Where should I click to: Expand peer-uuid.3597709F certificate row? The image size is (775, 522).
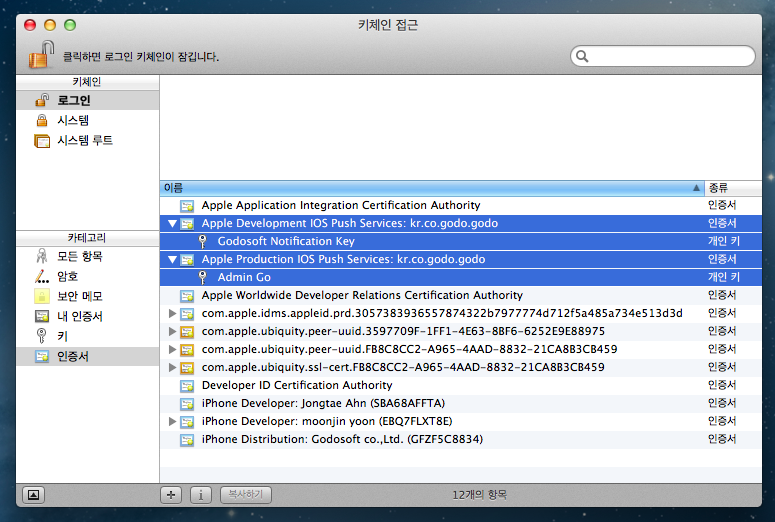(172, 331)
